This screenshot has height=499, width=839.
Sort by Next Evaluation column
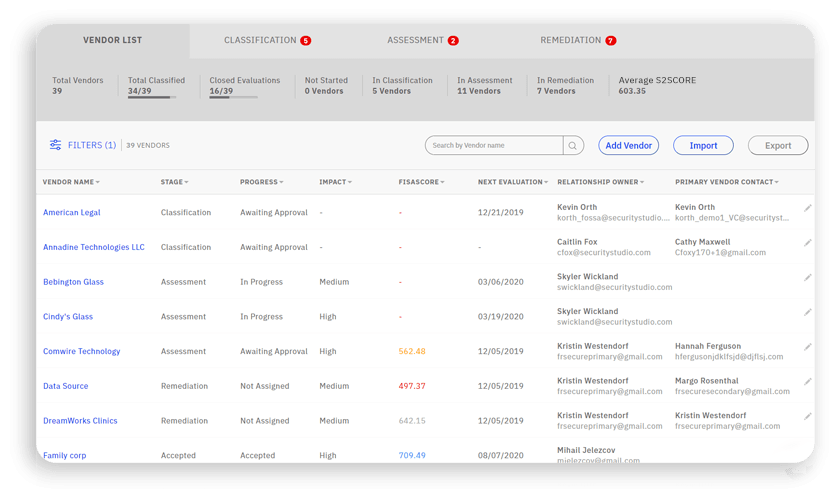point(513,182)
